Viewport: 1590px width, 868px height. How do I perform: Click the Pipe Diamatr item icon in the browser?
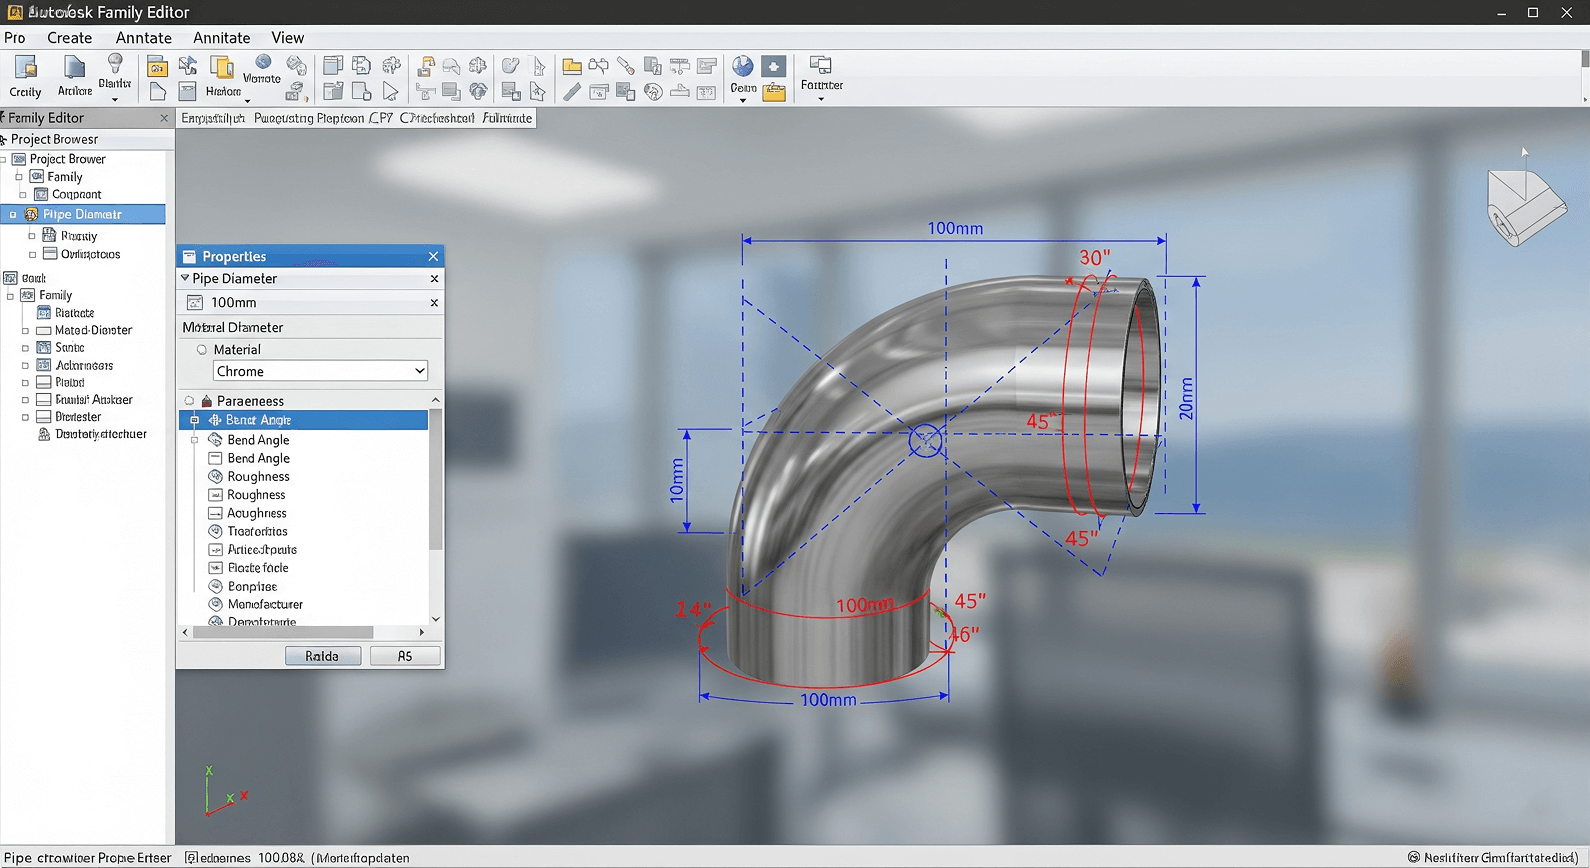pyautogui.click(x=31, y=214)
